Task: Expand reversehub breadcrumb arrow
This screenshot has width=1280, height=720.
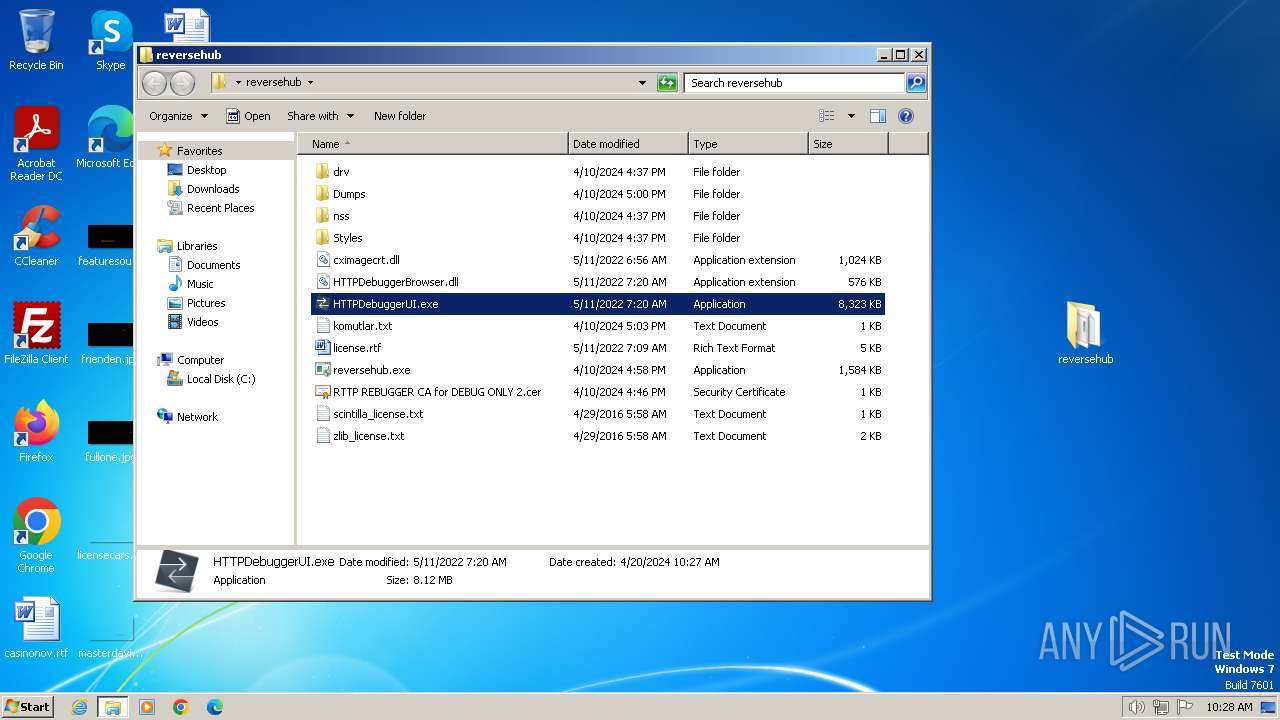Action: [310, 83]
